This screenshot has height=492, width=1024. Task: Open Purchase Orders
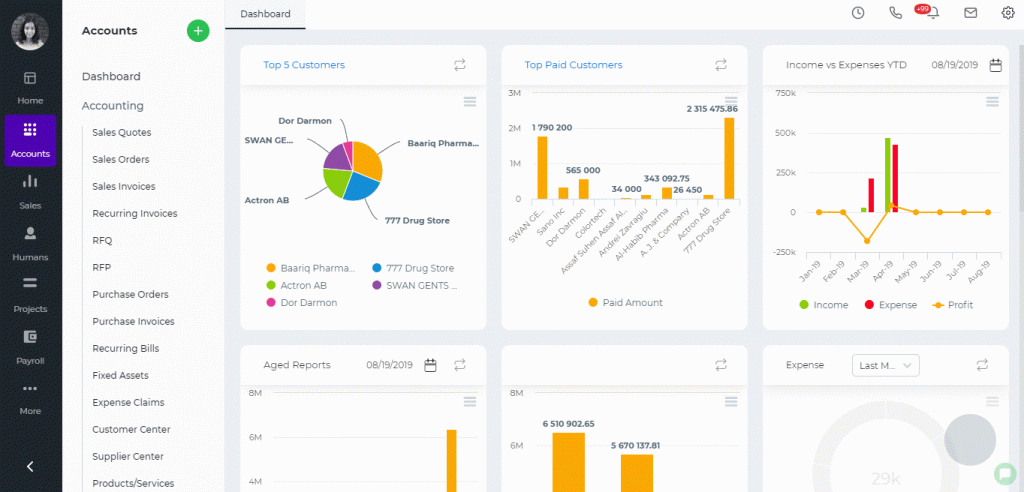[x=130, y=295]
